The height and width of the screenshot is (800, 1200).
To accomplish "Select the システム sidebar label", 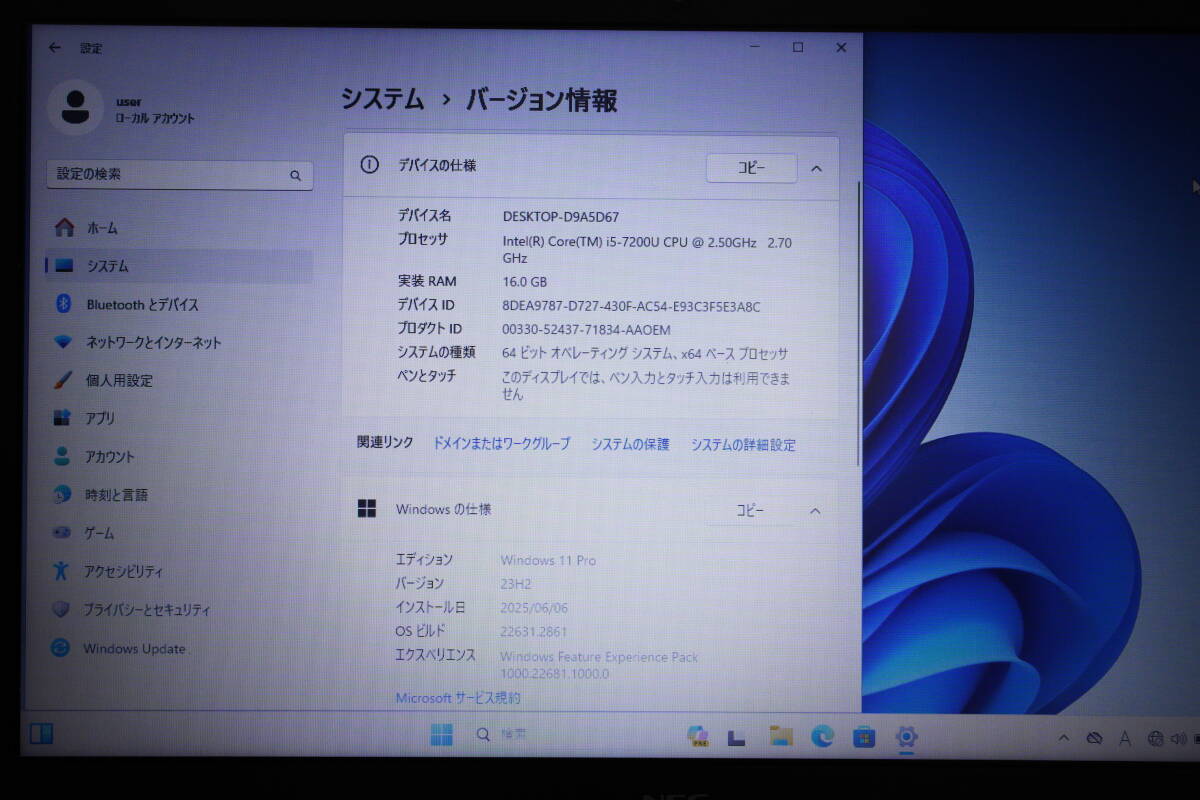I will (107, 266).
